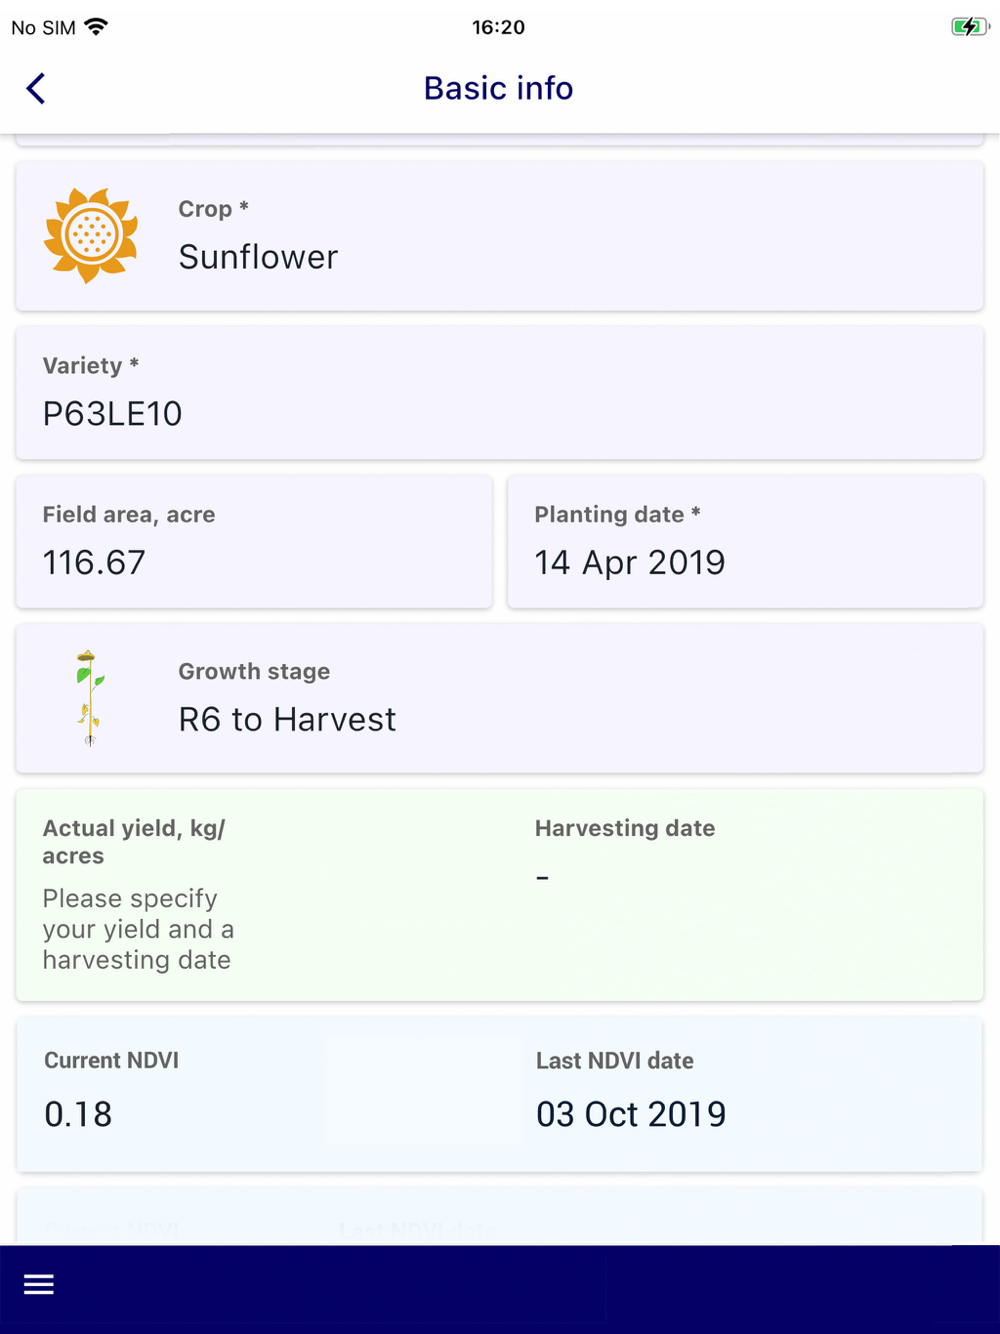Tap the 16:20 clock in status bar
Screen dimensions: 1000x1334
coord(498,27)
